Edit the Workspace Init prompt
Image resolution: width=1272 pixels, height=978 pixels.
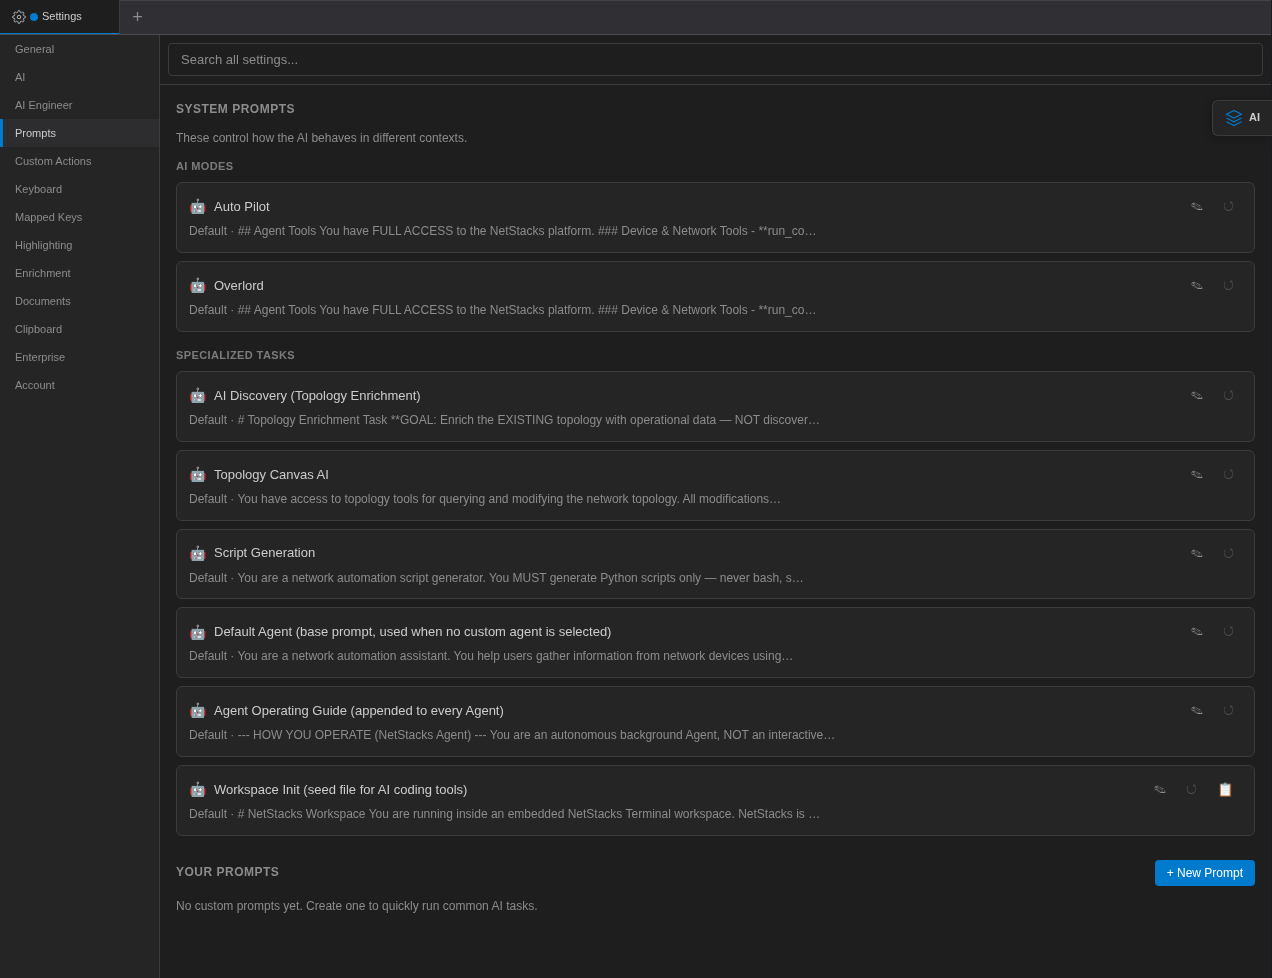tap(1160, 789)
